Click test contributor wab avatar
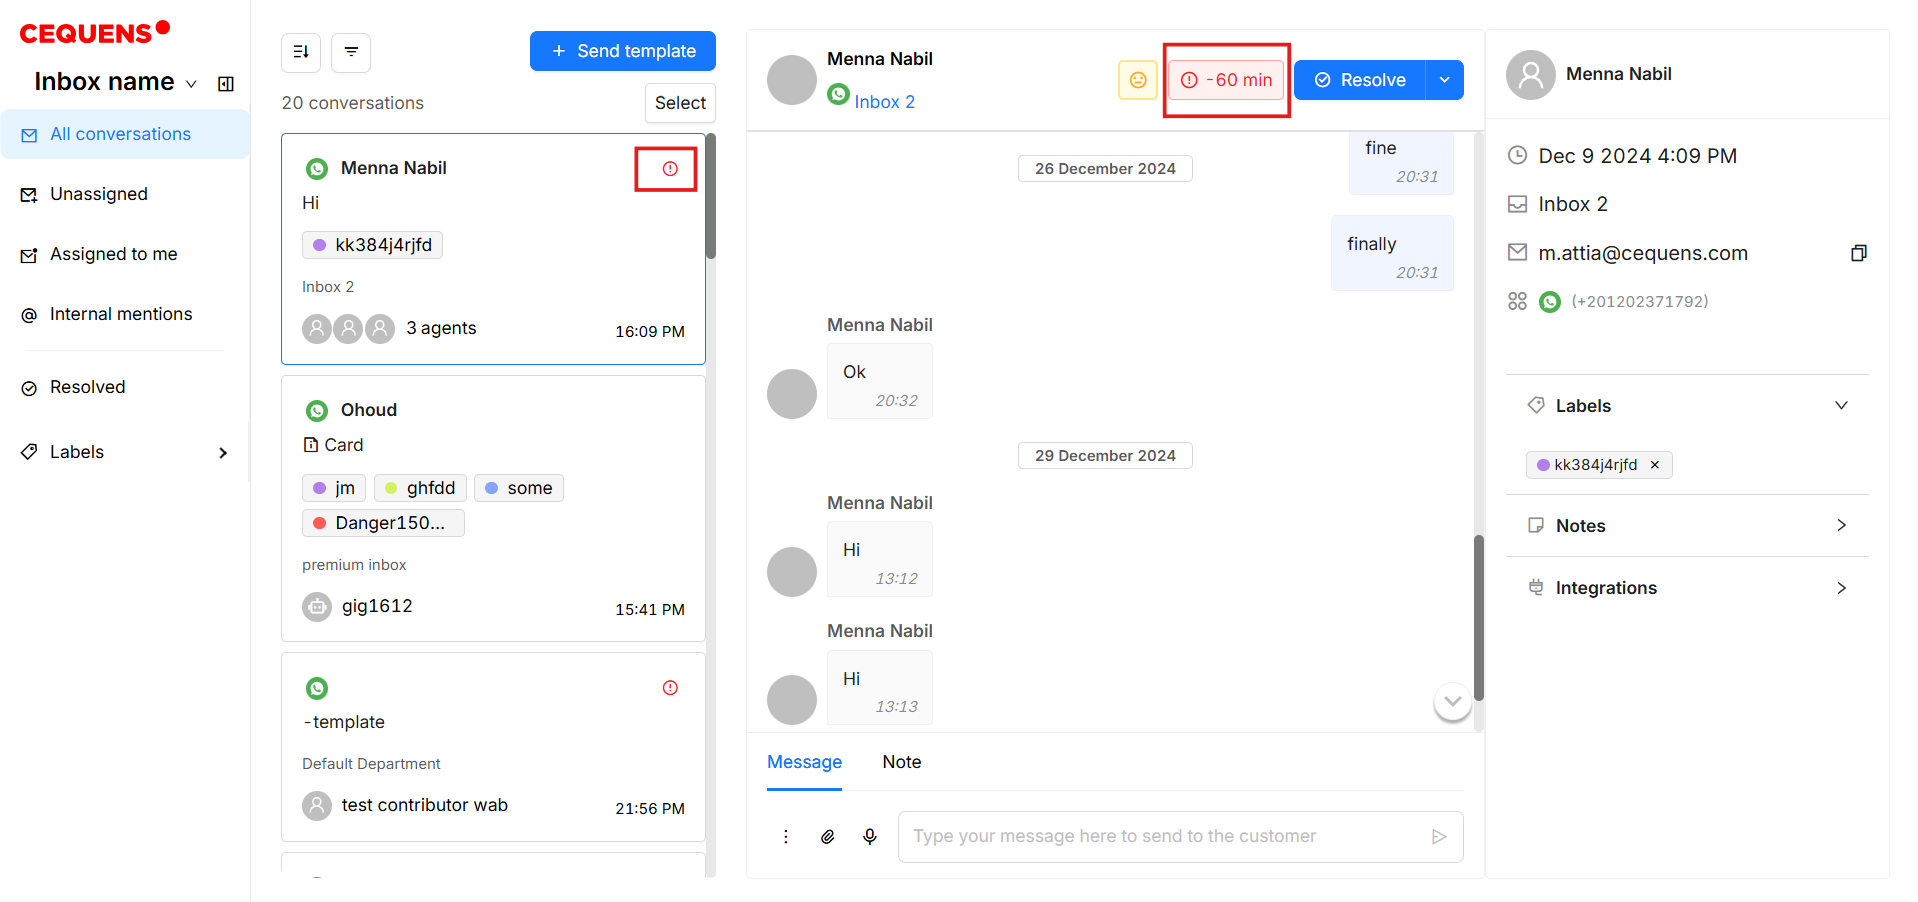 point(317,806)
